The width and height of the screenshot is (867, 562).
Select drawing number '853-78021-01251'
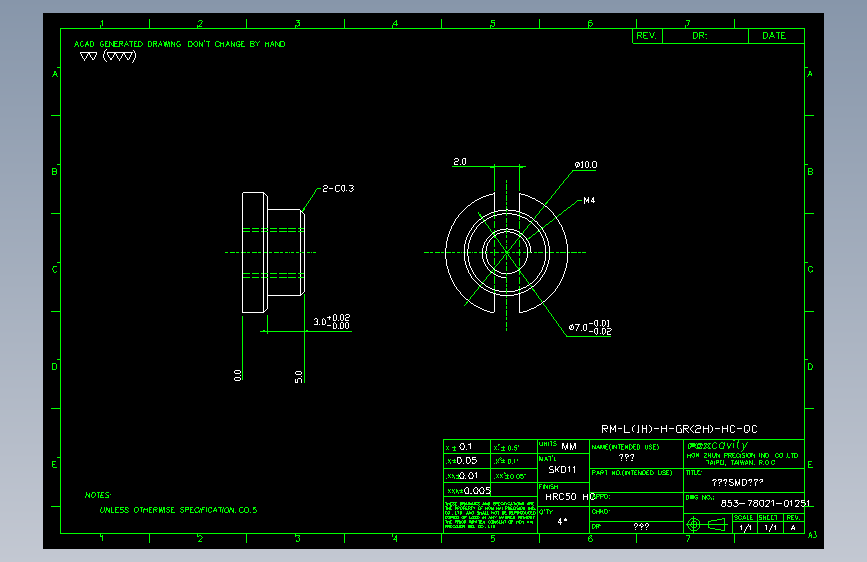coord(765,503)
